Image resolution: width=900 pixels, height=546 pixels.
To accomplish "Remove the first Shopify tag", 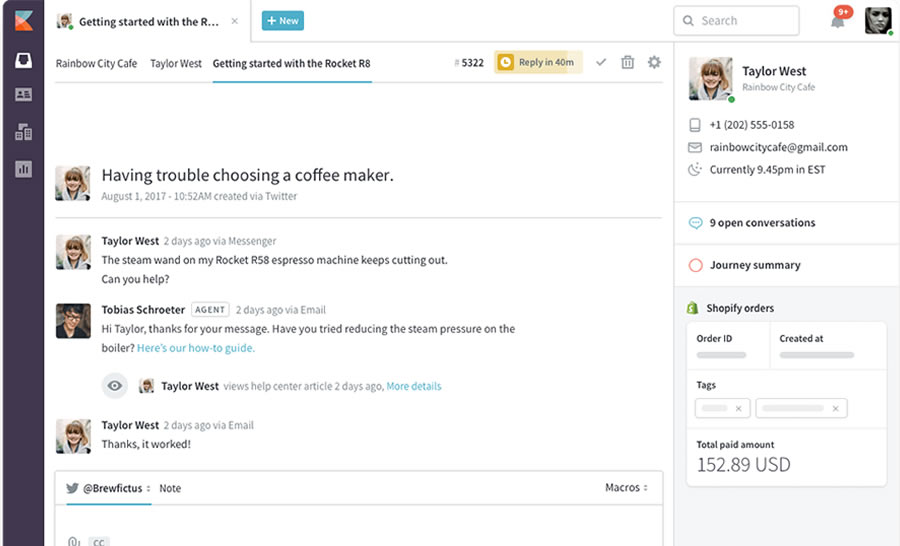I will 738,408.
